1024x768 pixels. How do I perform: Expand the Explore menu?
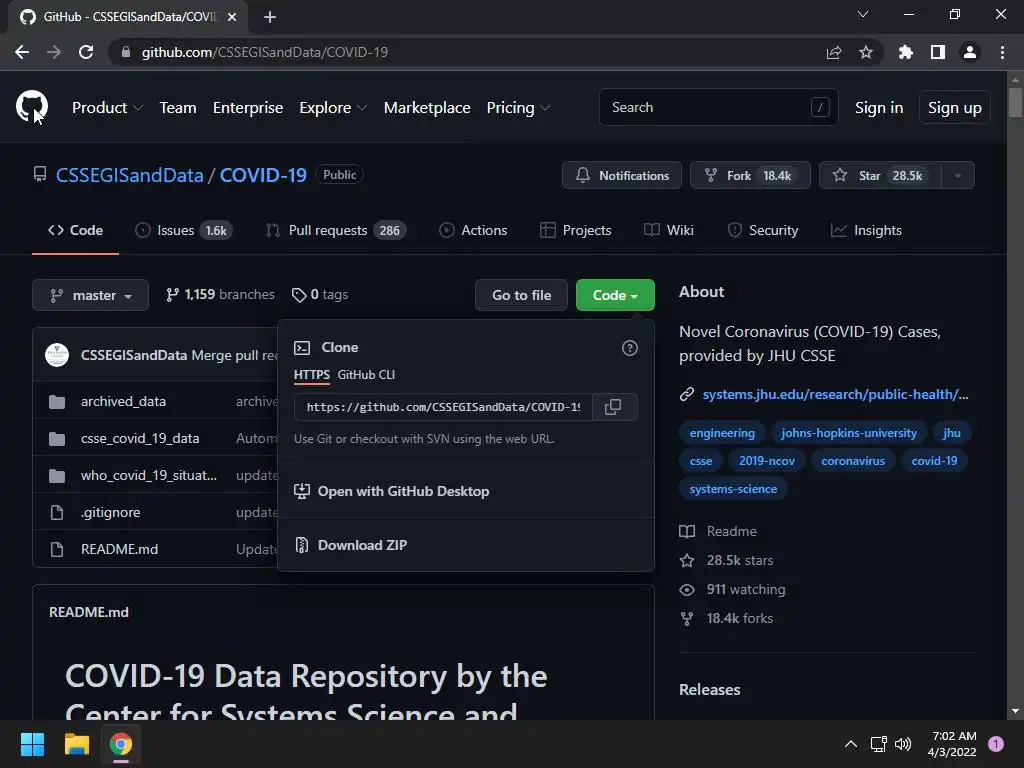tap(333, 108)
